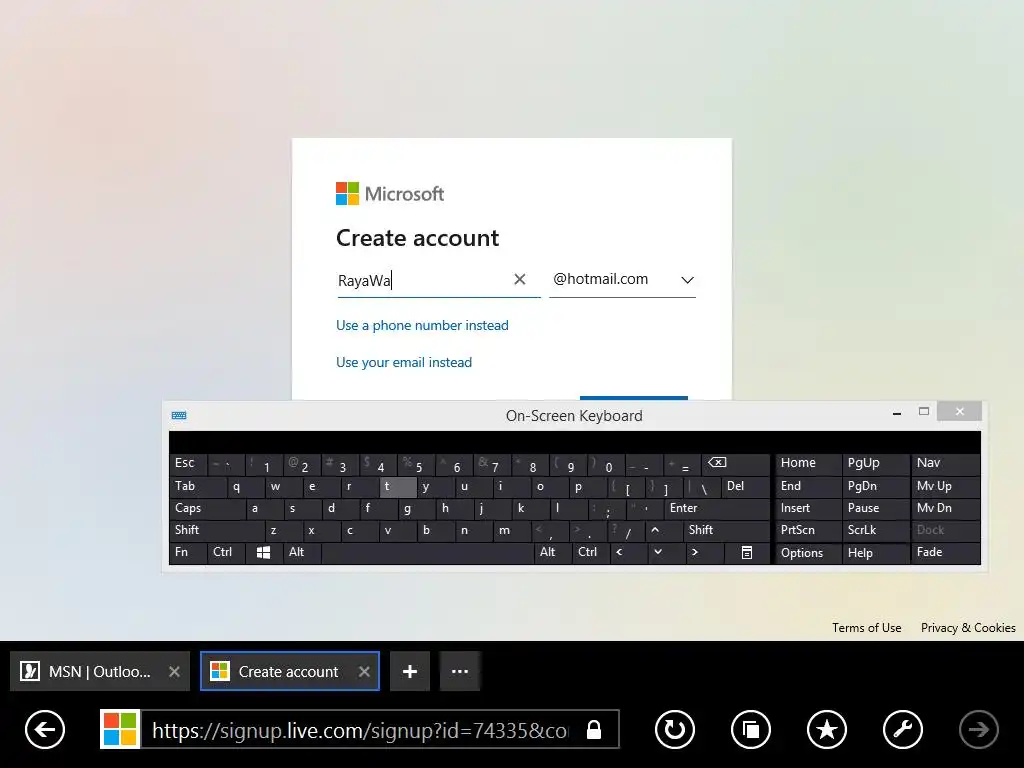Image resolution: width=1024 pixels, height=768 pixels.
Task: Click the Fade key on keyboard
Action: click(945, 552)
